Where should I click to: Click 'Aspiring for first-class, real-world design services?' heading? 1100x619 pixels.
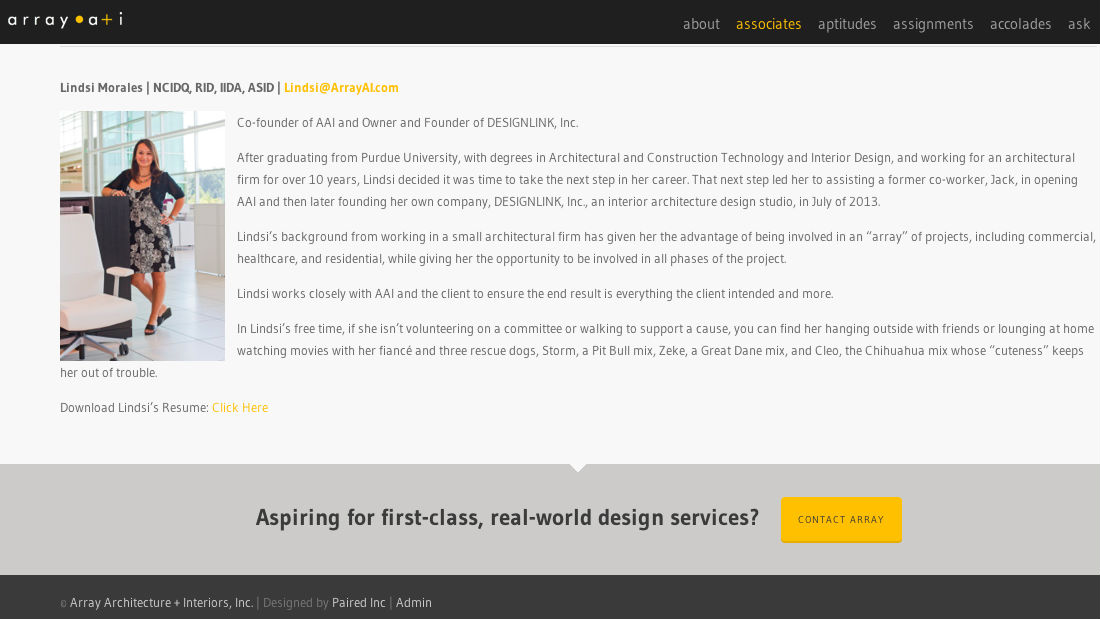pyautogui.click(x=507, y=518)
